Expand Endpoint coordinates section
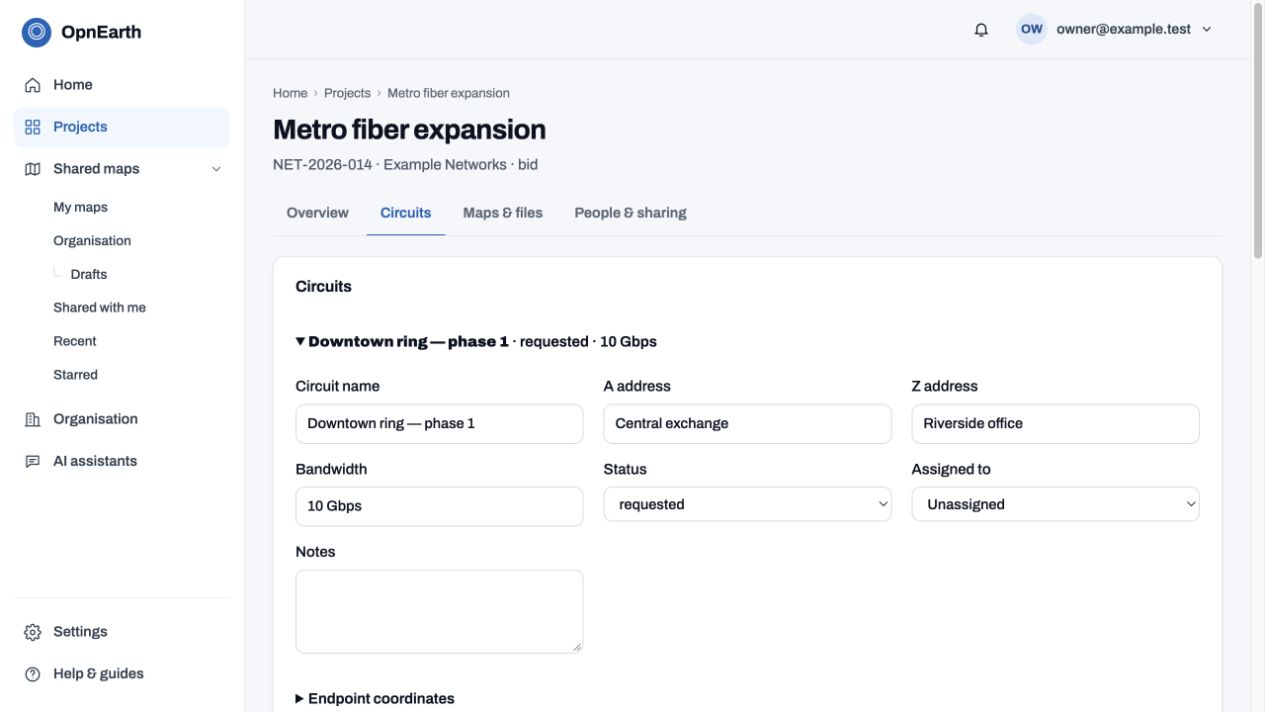Viewport: 1265px width, 712px height. click(x=375, y=698)
